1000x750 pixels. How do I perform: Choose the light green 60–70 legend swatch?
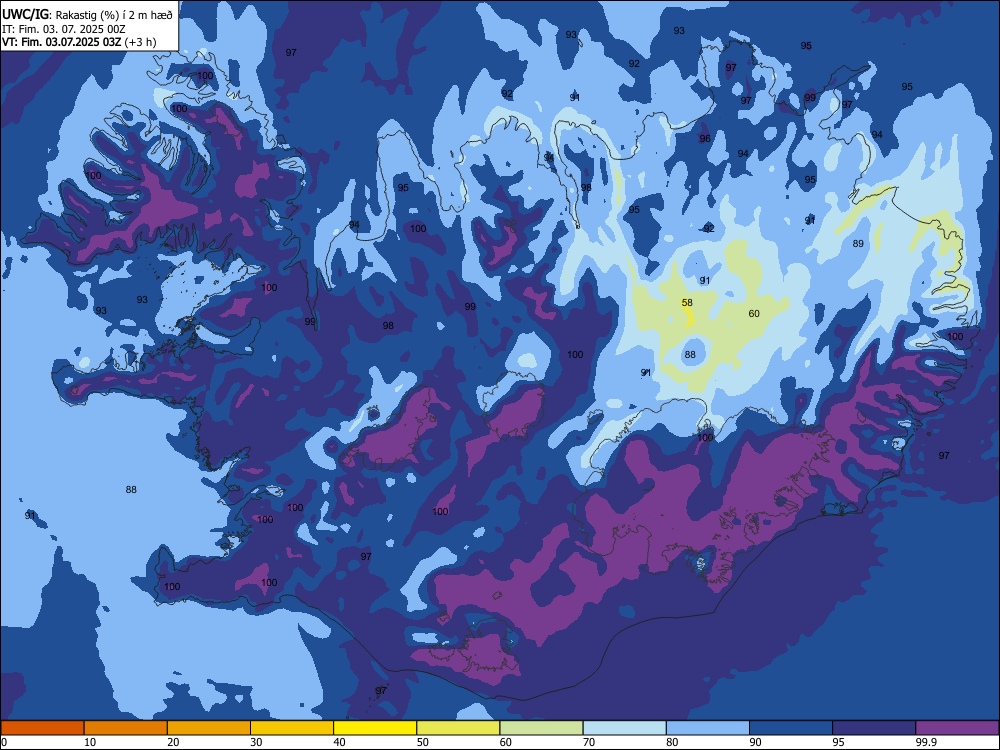click(x=541, y=728)
